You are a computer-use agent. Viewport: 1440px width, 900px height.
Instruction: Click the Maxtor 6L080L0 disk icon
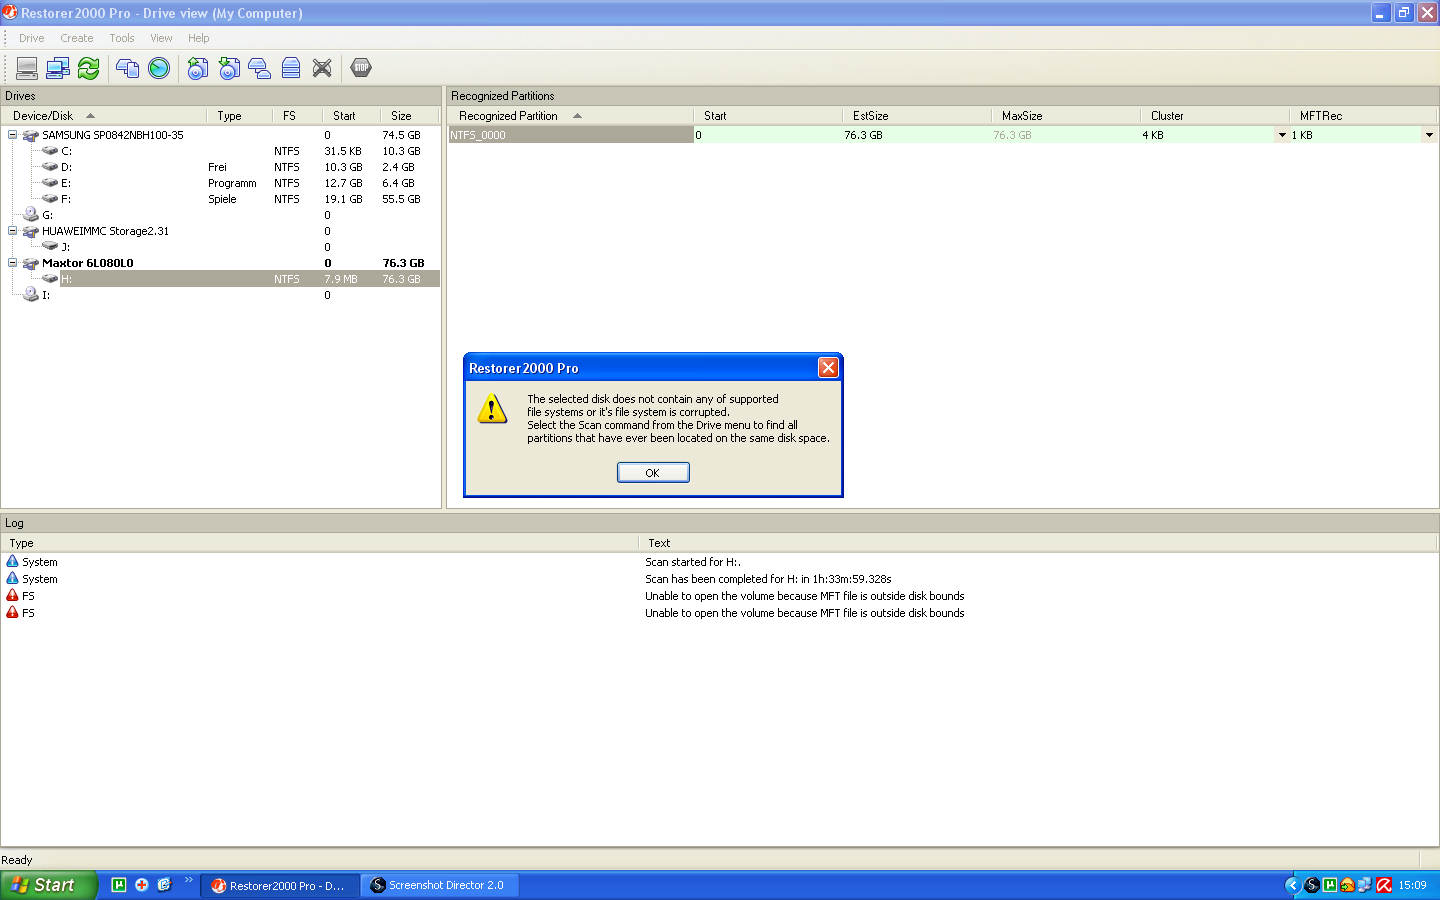(x=31, y=263)
